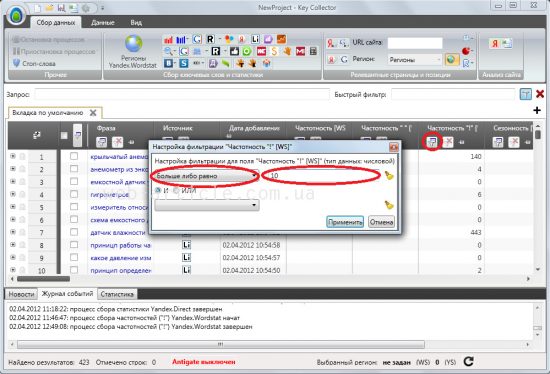The image size is (550, 374).
Task: Check the checkbox for row 1
Action: (x=74, y=156)
